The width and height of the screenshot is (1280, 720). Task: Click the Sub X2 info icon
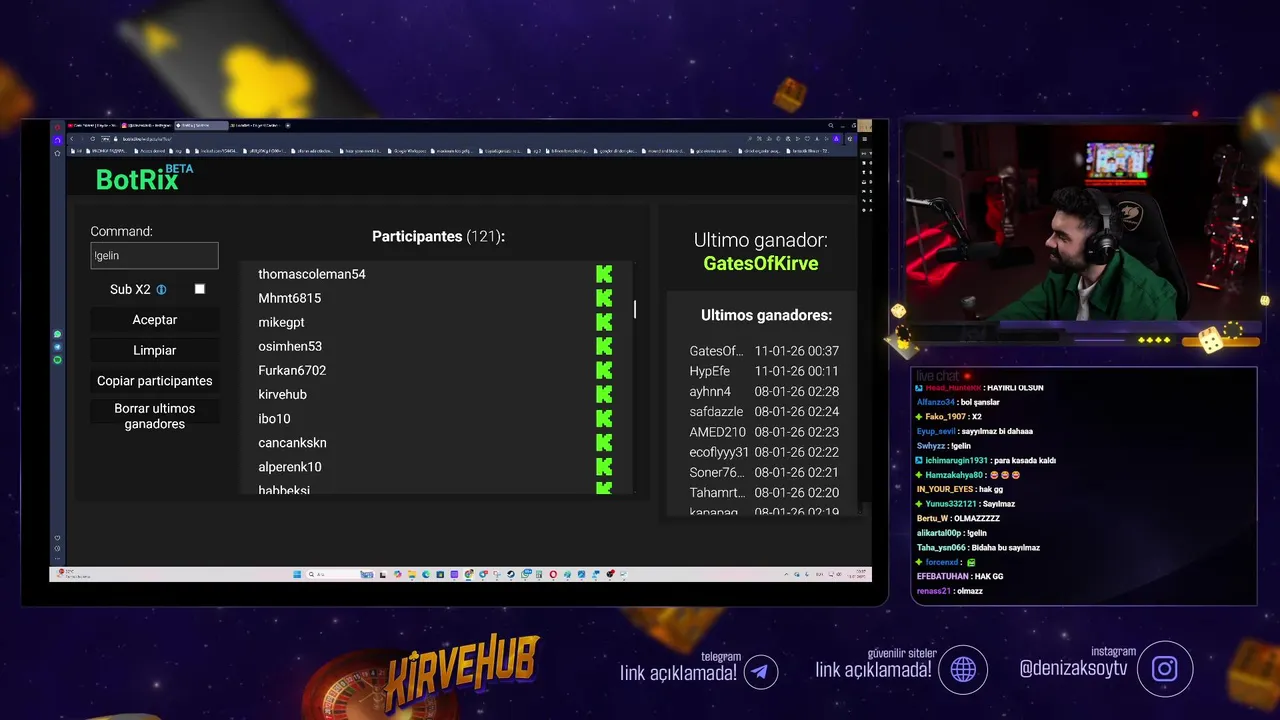pyautogui.click(x=161, y=290)
